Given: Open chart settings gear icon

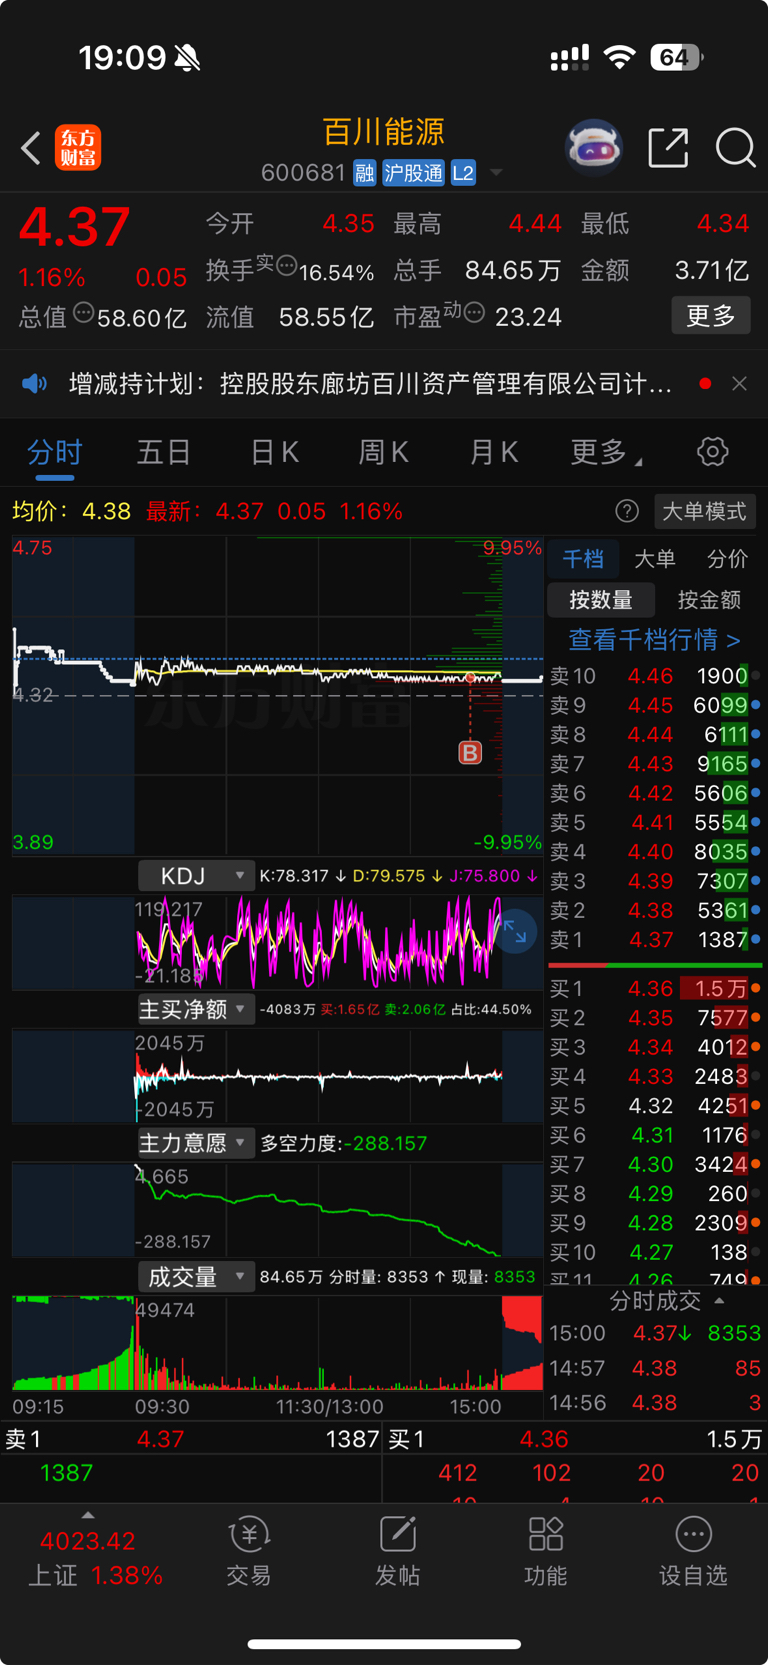Looking at the screenshot, I should click(x=712, y=452).
